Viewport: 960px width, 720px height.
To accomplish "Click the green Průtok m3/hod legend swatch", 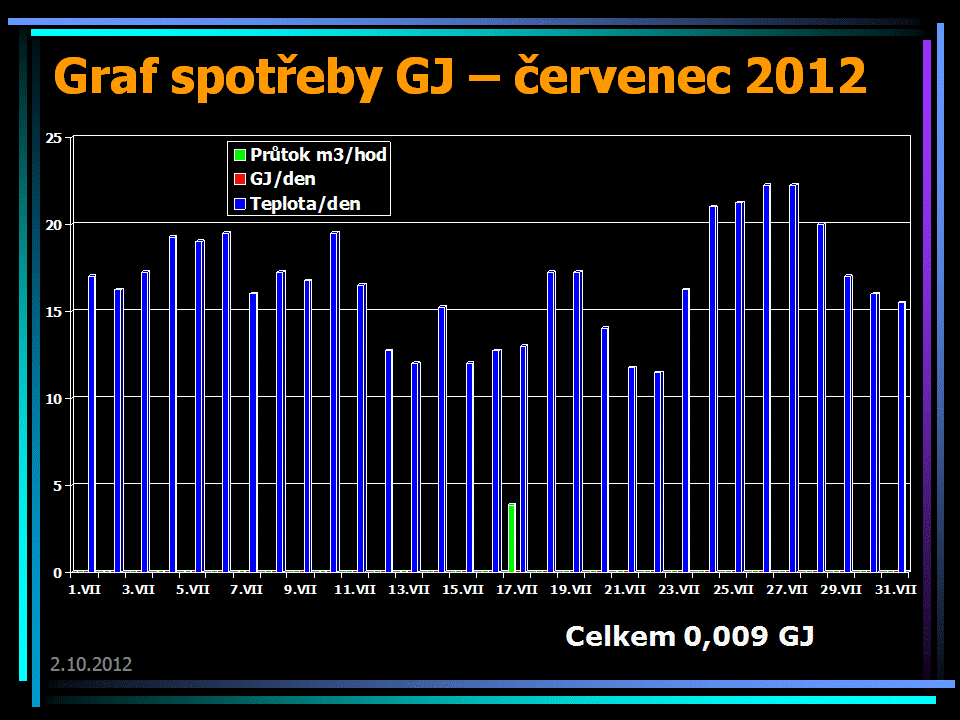I will click(x=240, y=155).
